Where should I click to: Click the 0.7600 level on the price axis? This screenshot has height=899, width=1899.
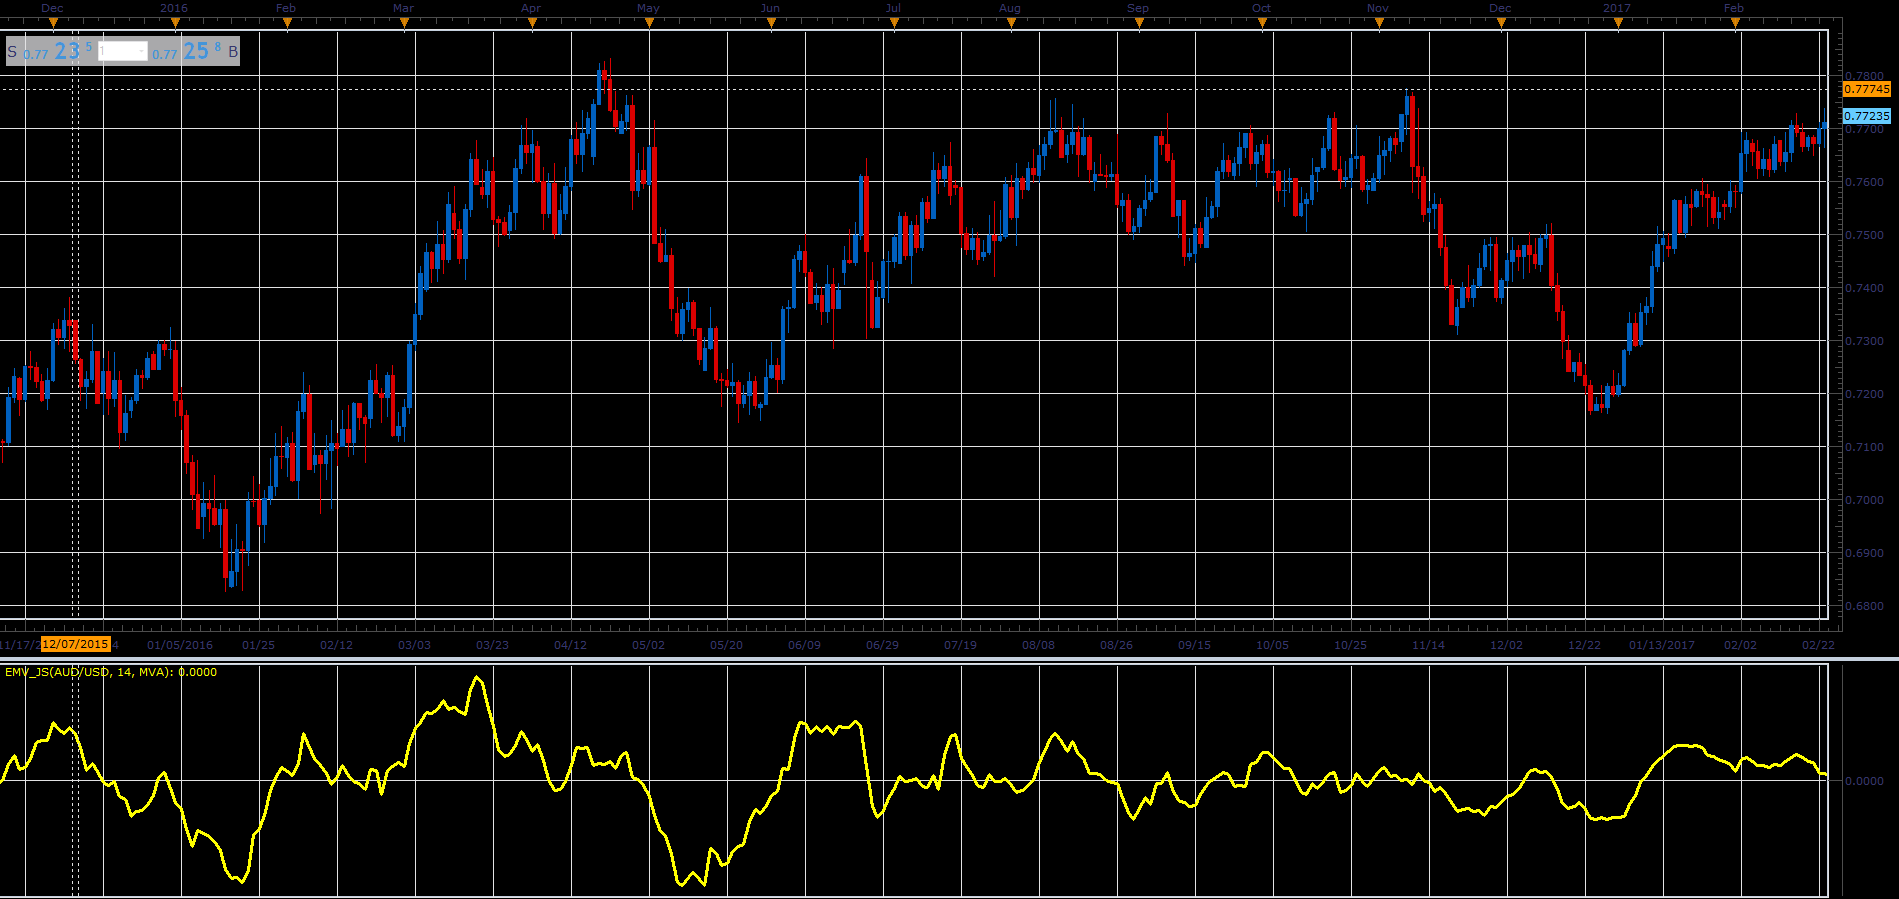click(x=1865, y=182)
